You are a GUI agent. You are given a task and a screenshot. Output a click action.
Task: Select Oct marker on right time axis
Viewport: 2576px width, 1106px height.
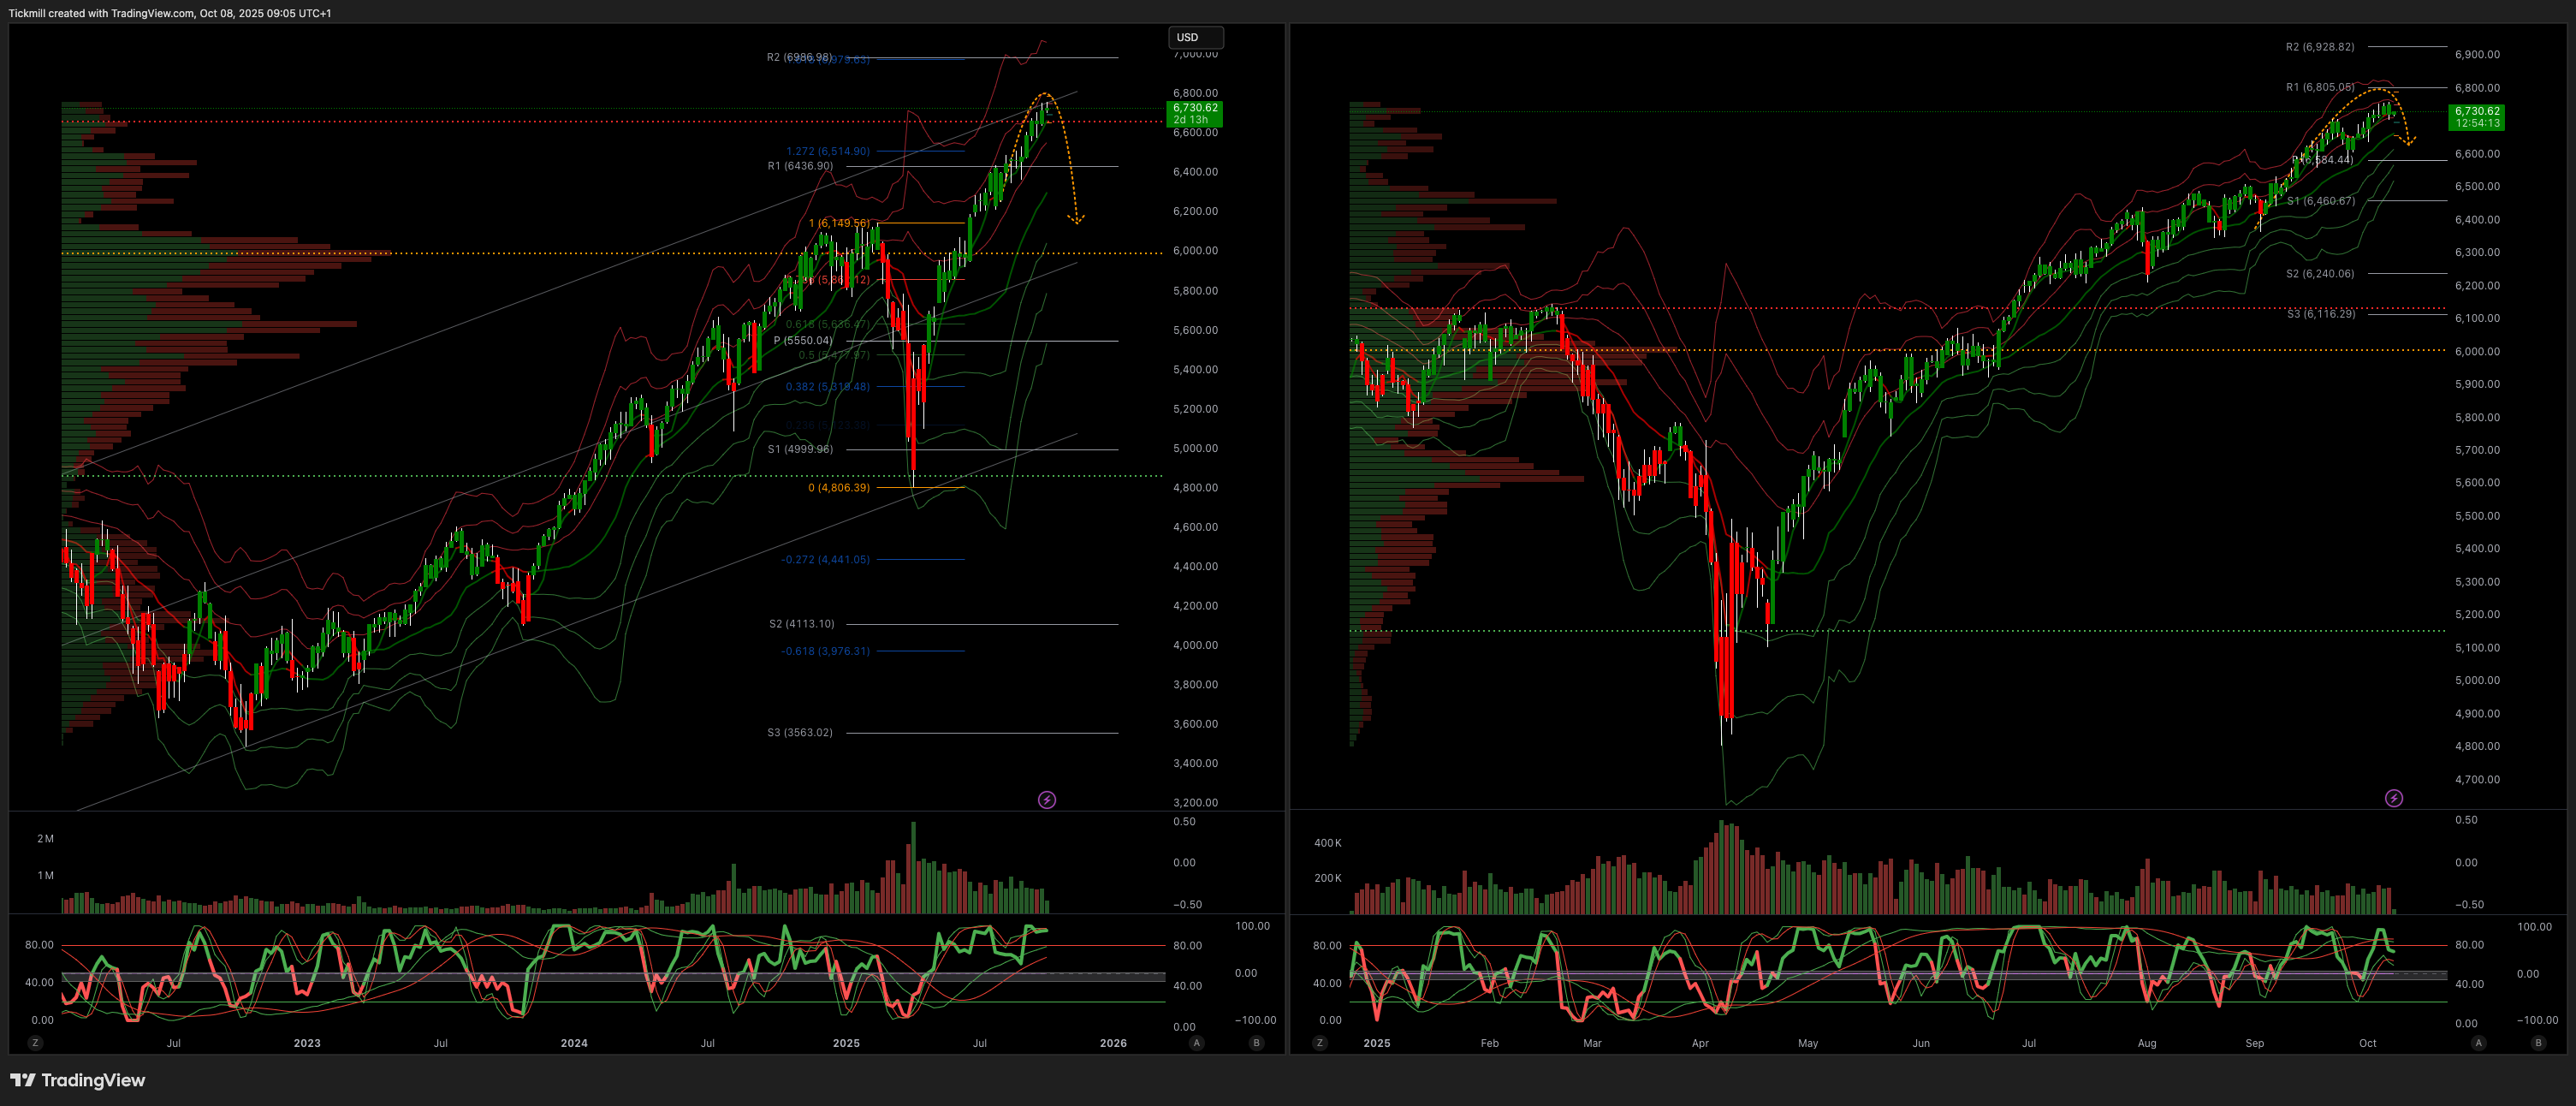coord(2367,1043)
